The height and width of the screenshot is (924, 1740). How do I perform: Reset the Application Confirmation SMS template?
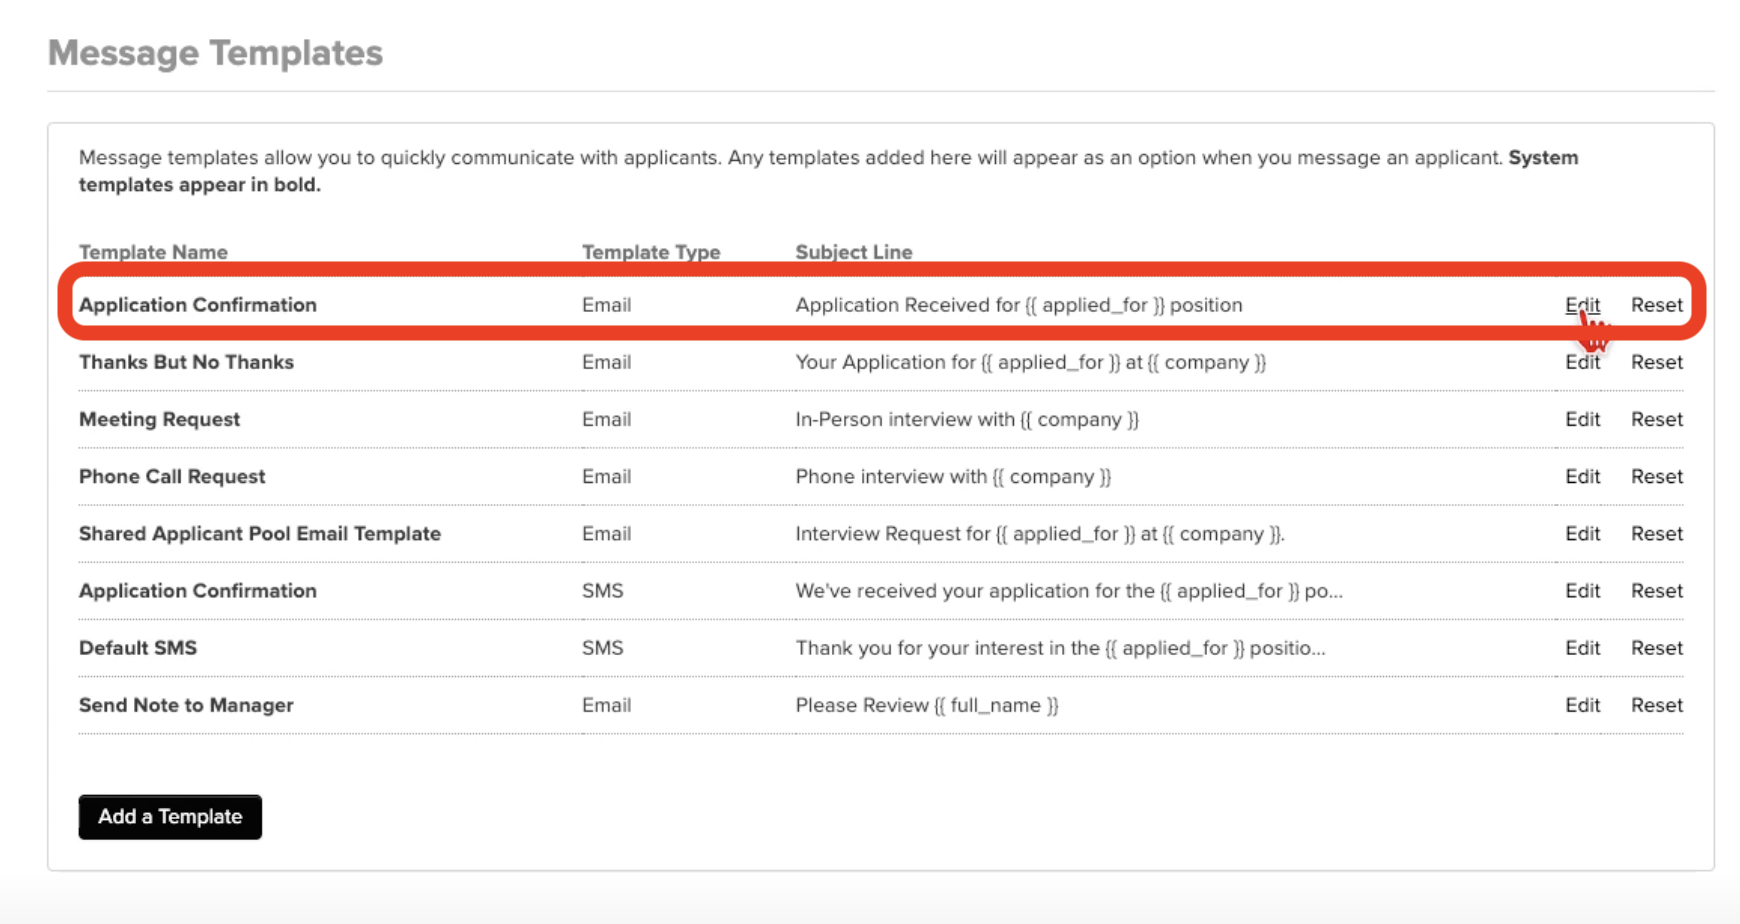1656,590
